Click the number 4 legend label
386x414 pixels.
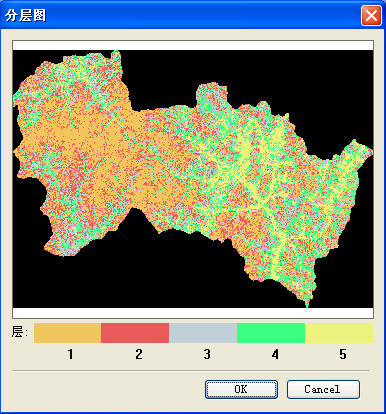[x=275, y=354]
